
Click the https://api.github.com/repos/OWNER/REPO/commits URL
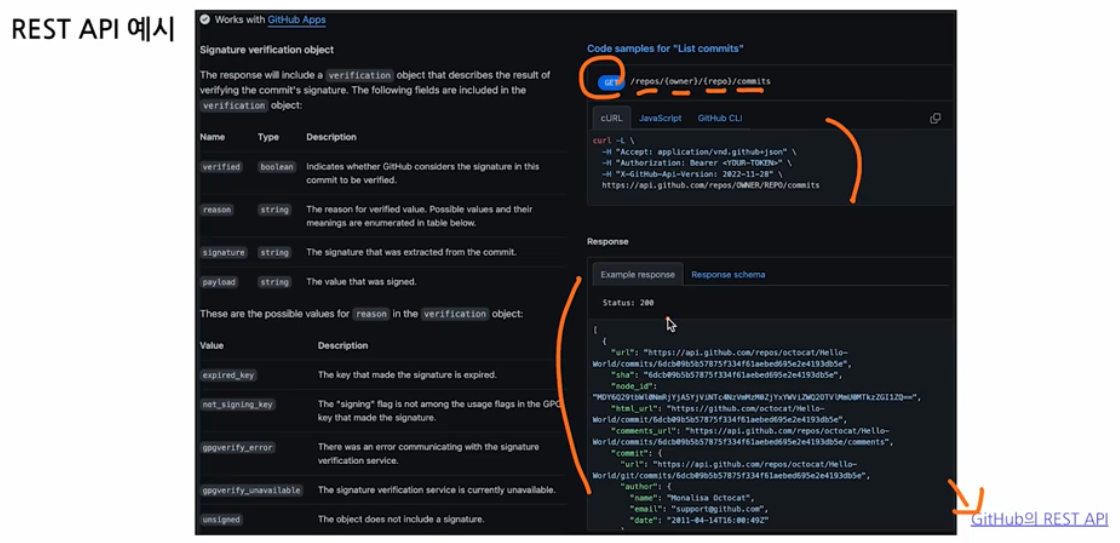pos(711,185)
